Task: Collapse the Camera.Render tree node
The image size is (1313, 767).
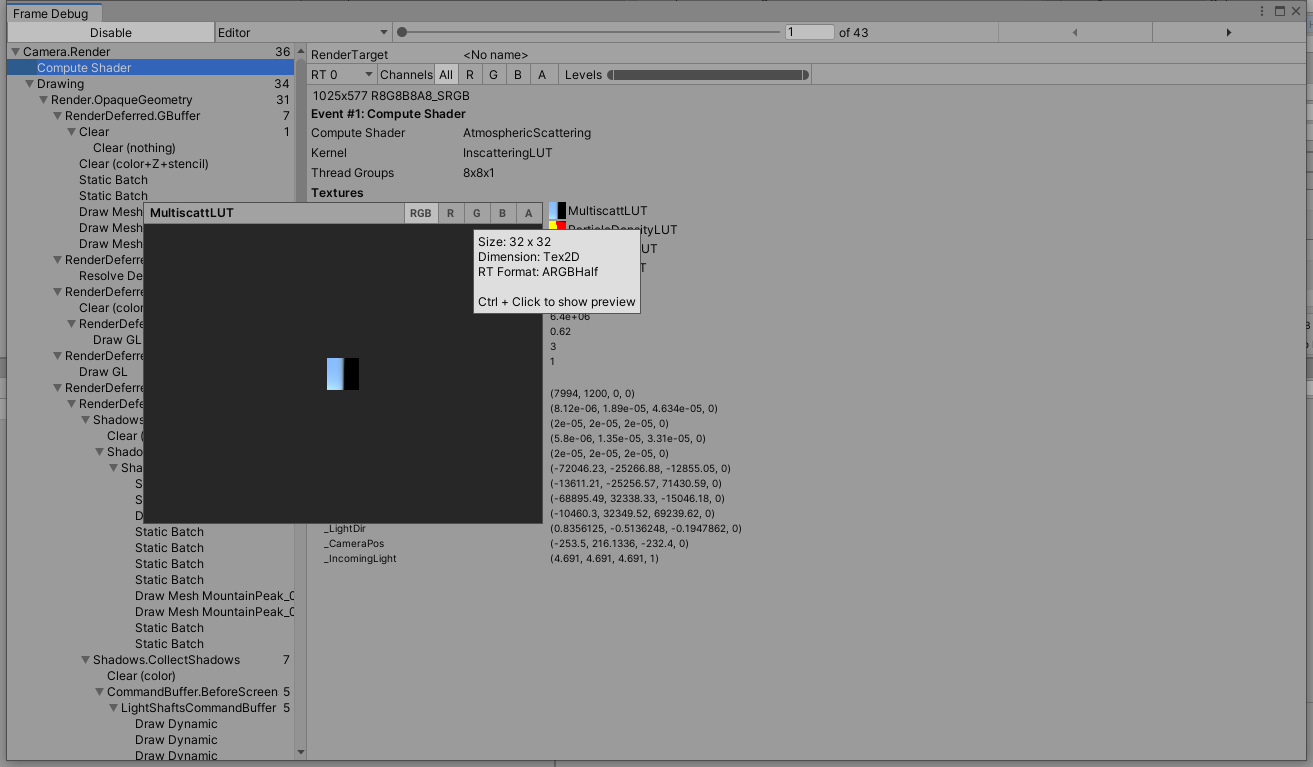Action: [15, 52]
